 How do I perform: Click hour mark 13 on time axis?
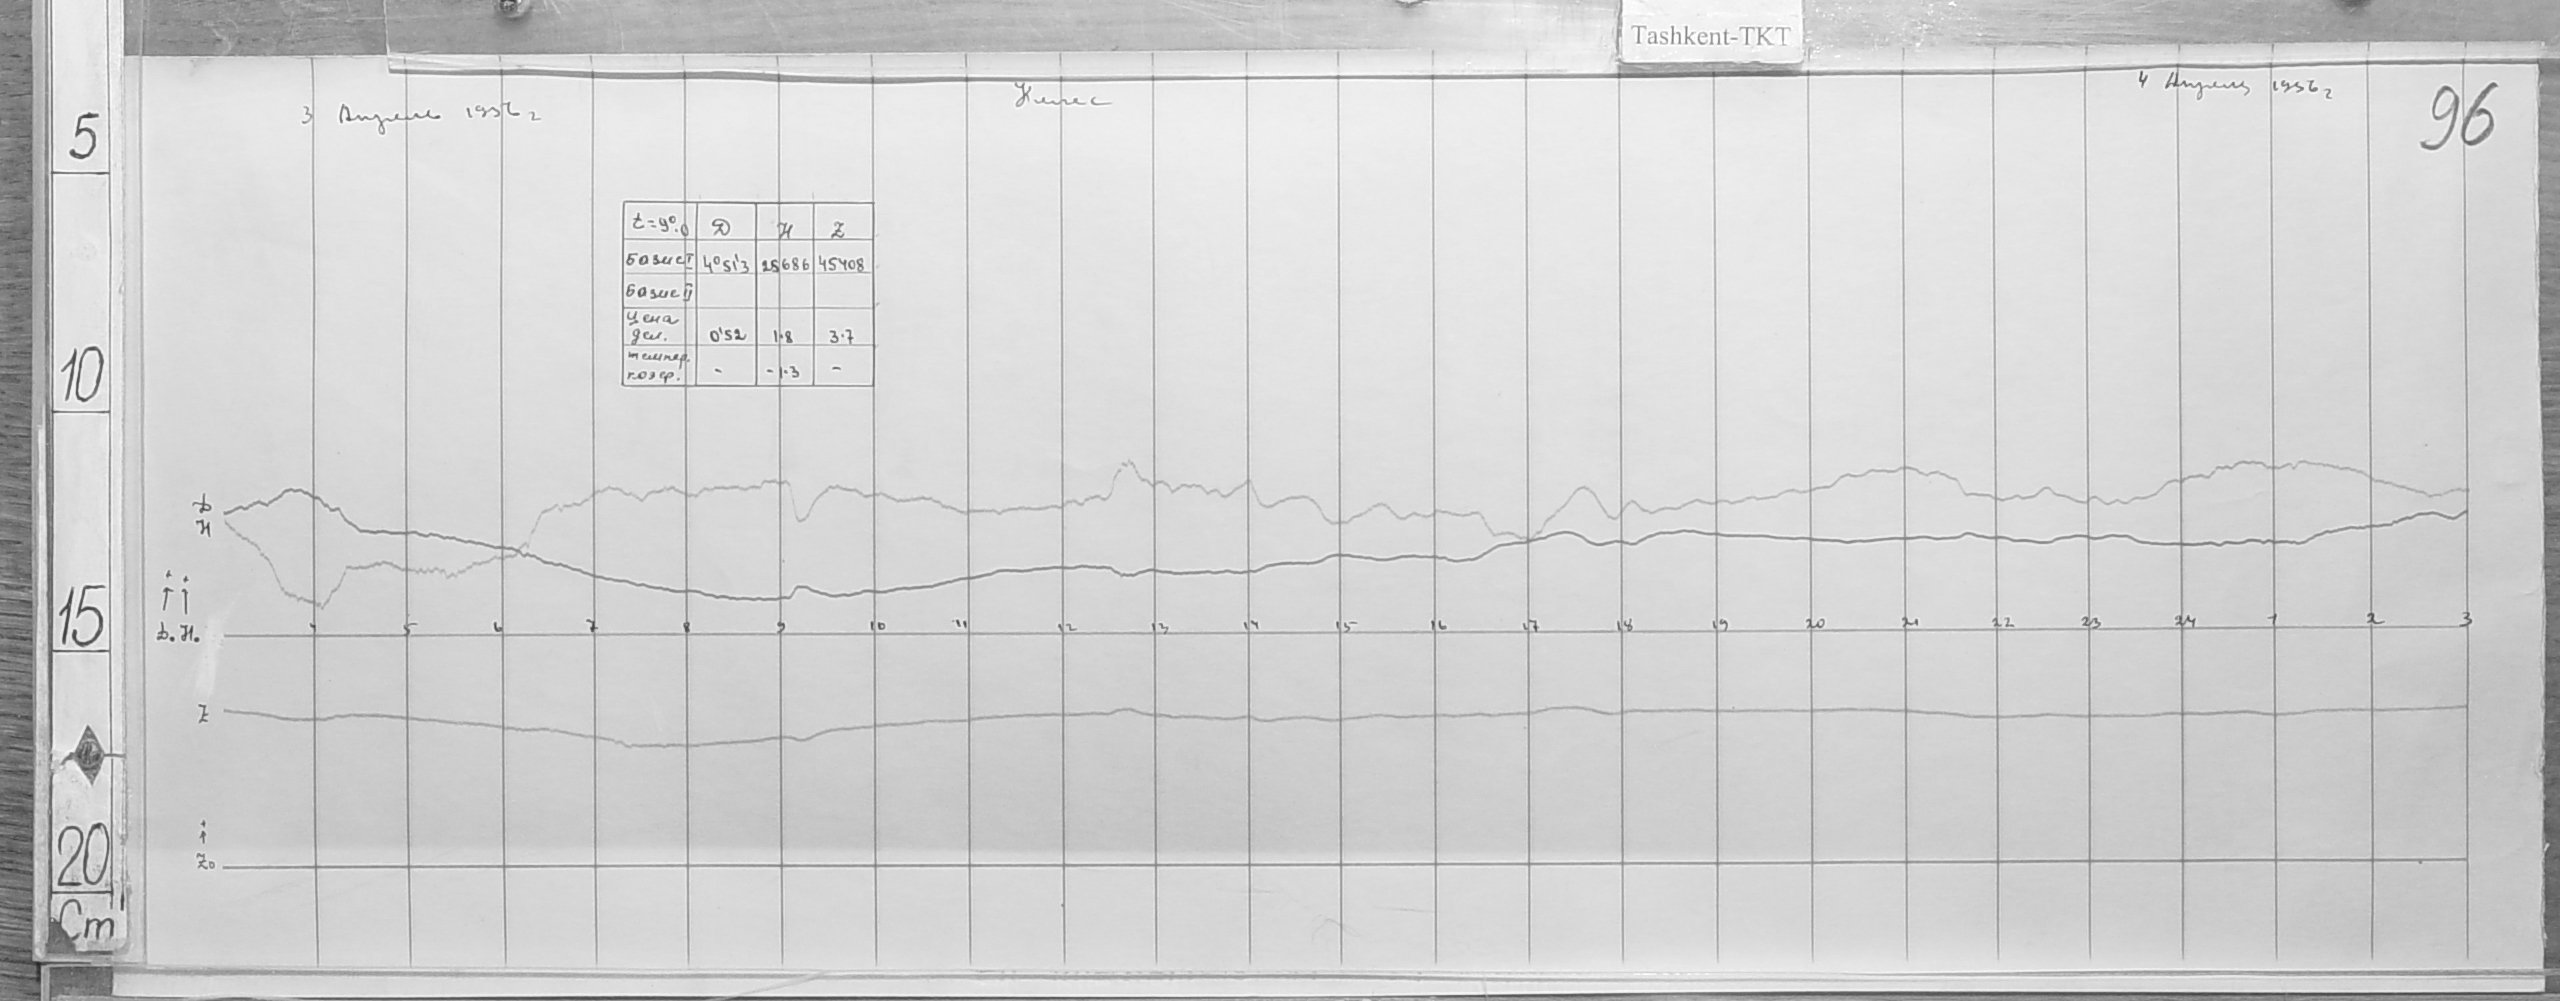click(1159, 627)
